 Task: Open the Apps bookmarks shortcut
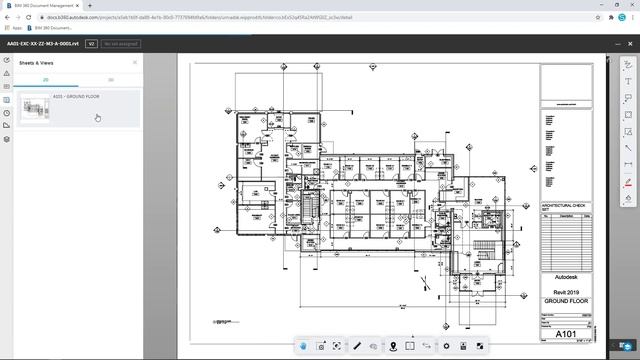point(13,28)
